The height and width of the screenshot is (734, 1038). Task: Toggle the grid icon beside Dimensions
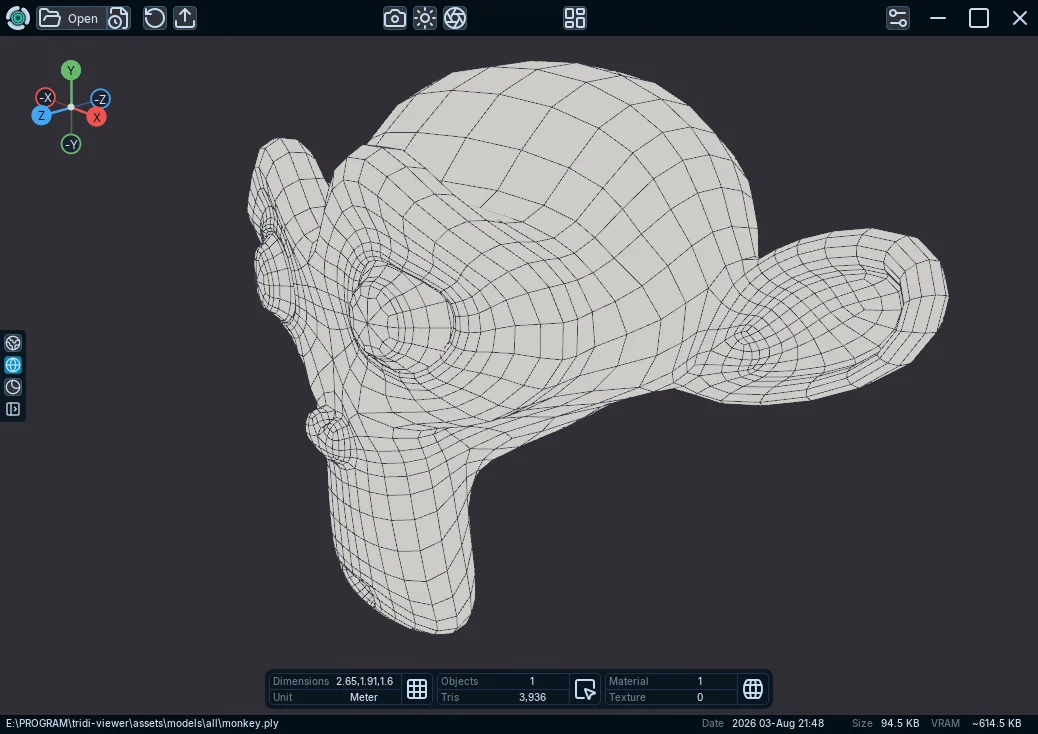point(416,689)
